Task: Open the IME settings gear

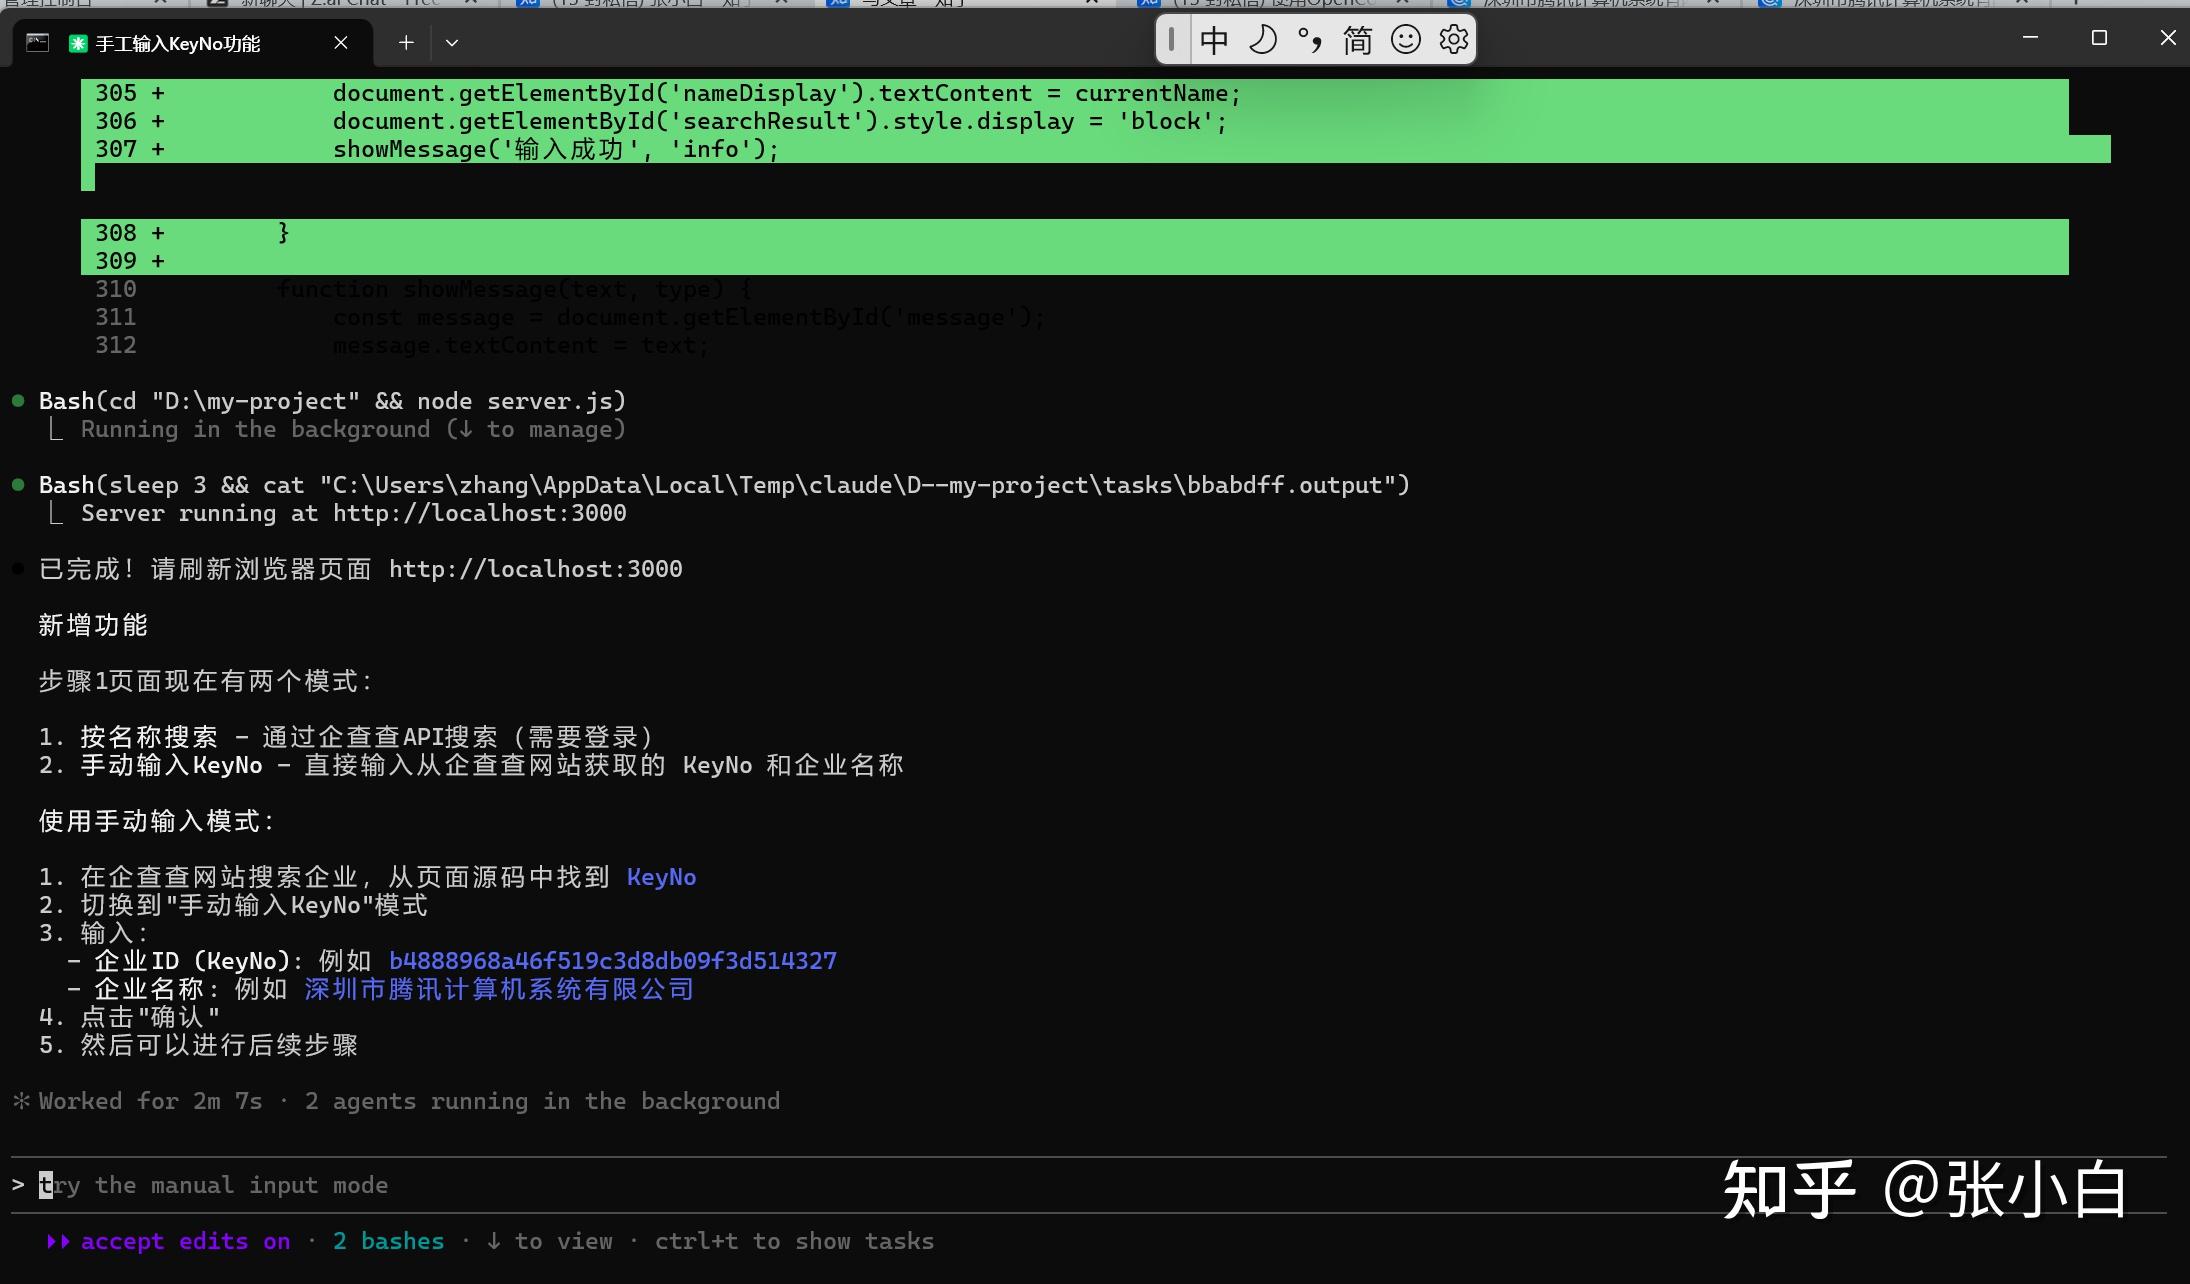Action: (1453, 40)
